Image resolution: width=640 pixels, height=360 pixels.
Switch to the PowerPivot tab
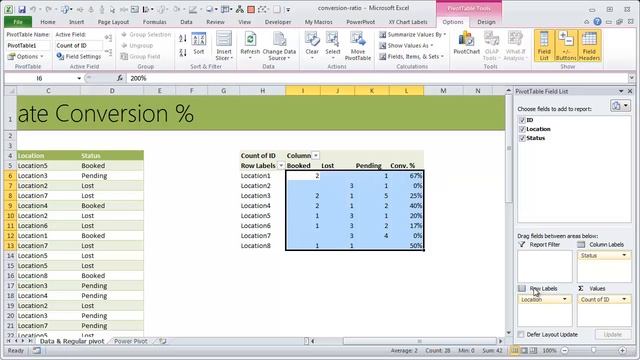[360, 22]
